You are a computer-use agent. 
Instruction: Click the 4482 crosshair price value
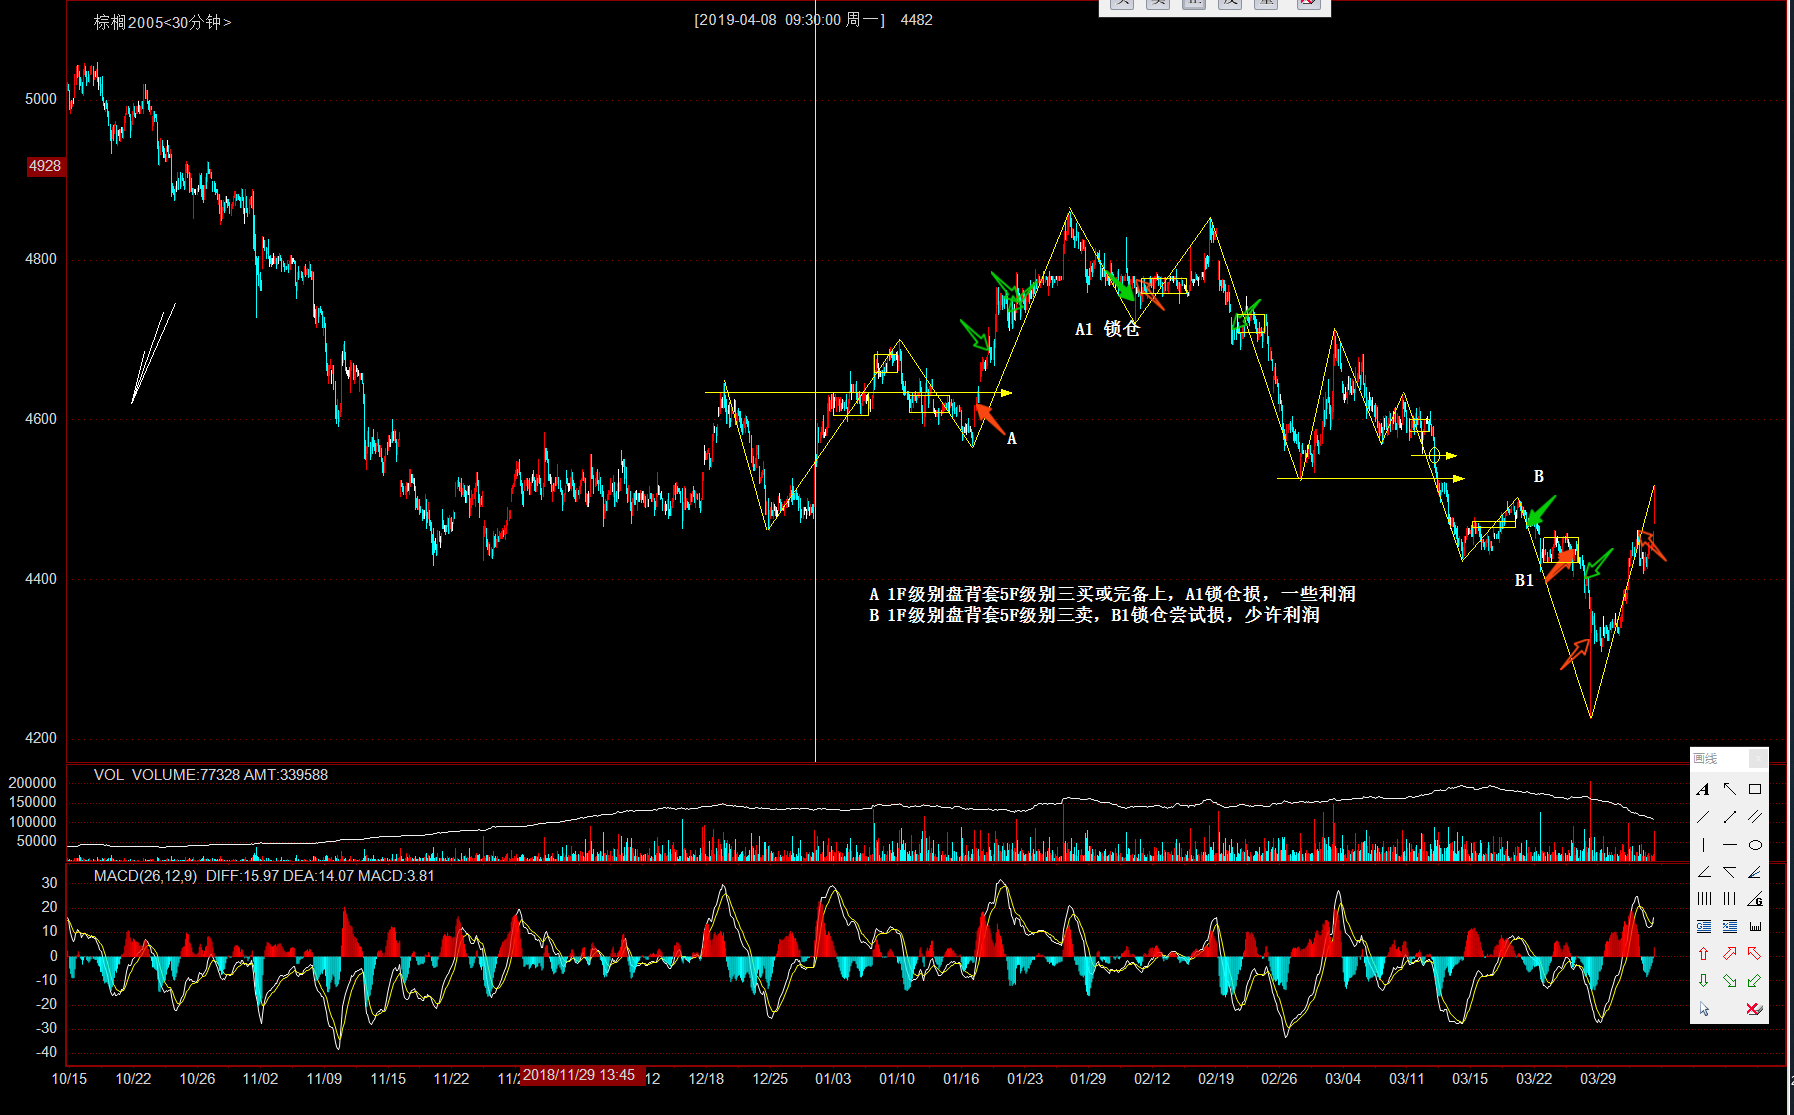(916, 20)
